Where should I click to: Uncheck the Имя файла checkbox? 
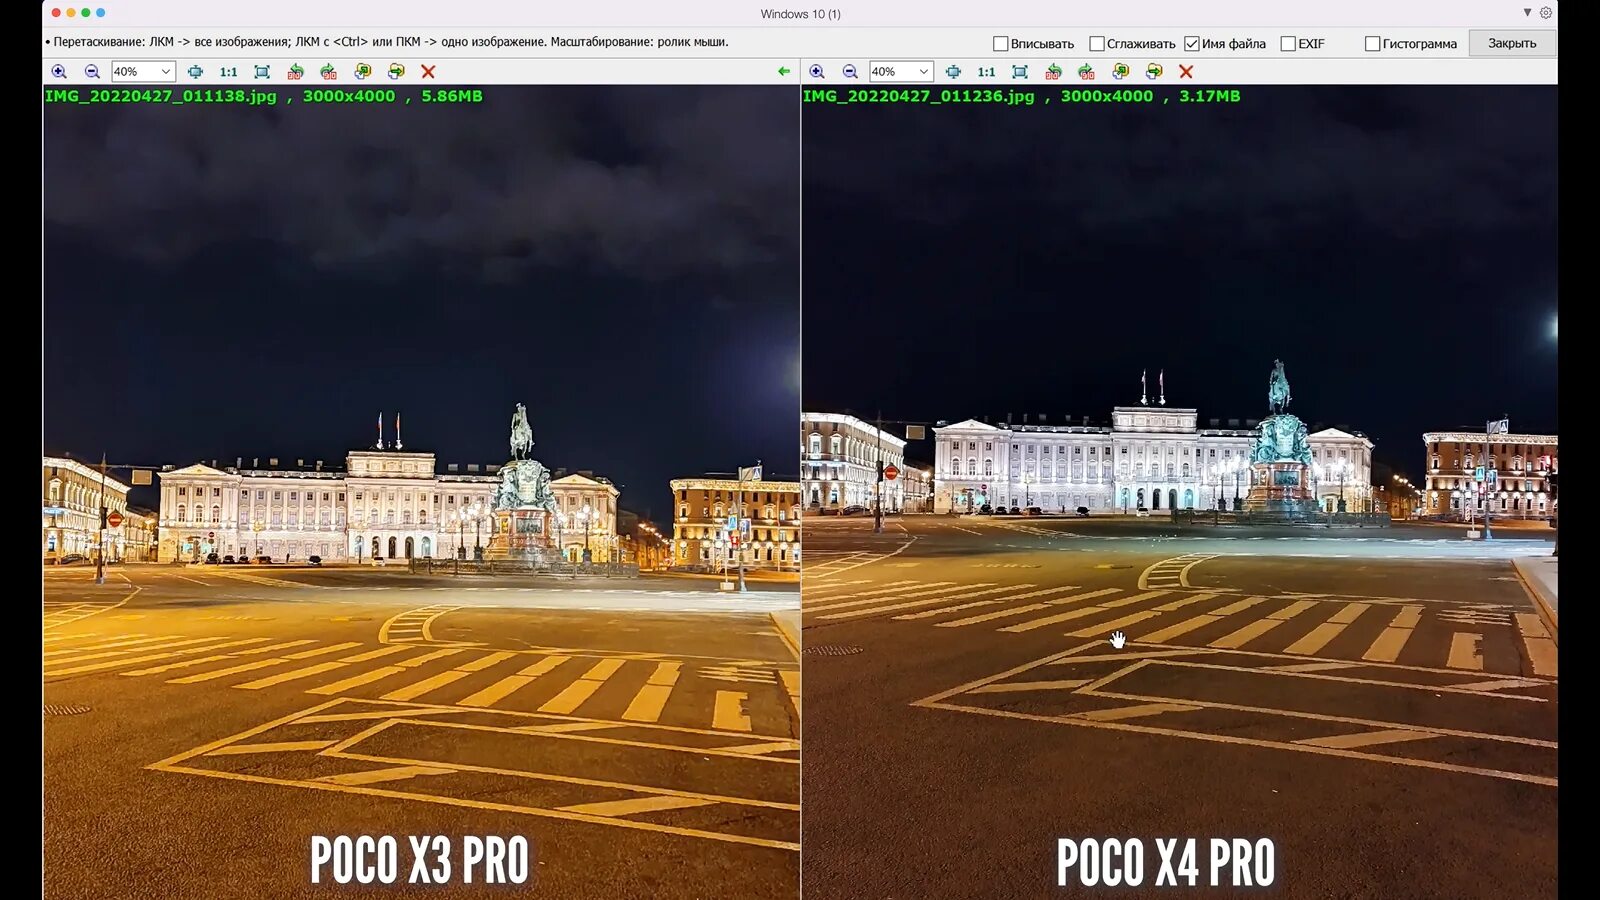pyautogui.click(x=1191, y=44)
